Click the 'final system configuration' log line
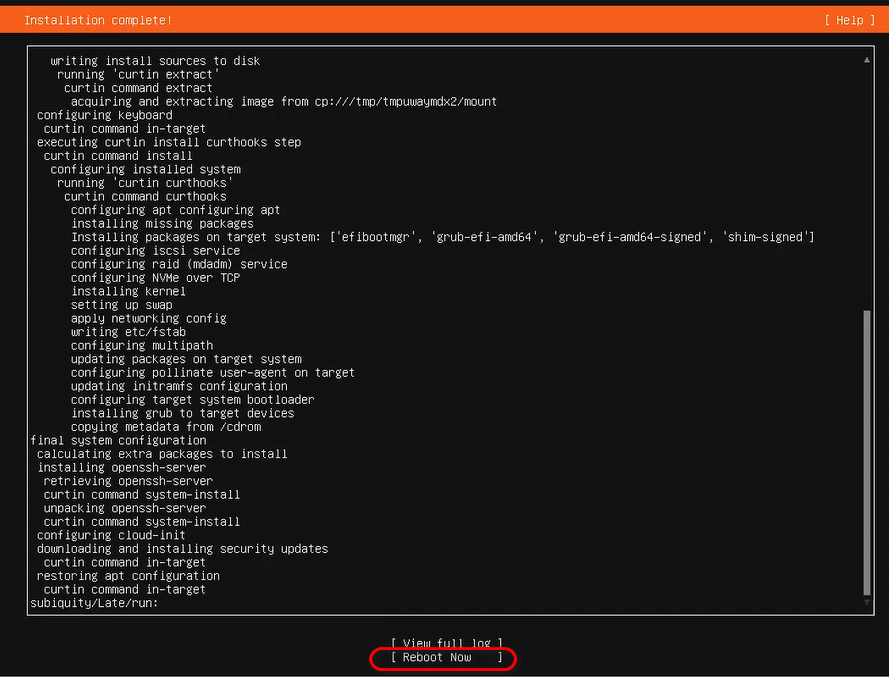Image resolution: width=889 pixels, height=677 pixels. 118,440
